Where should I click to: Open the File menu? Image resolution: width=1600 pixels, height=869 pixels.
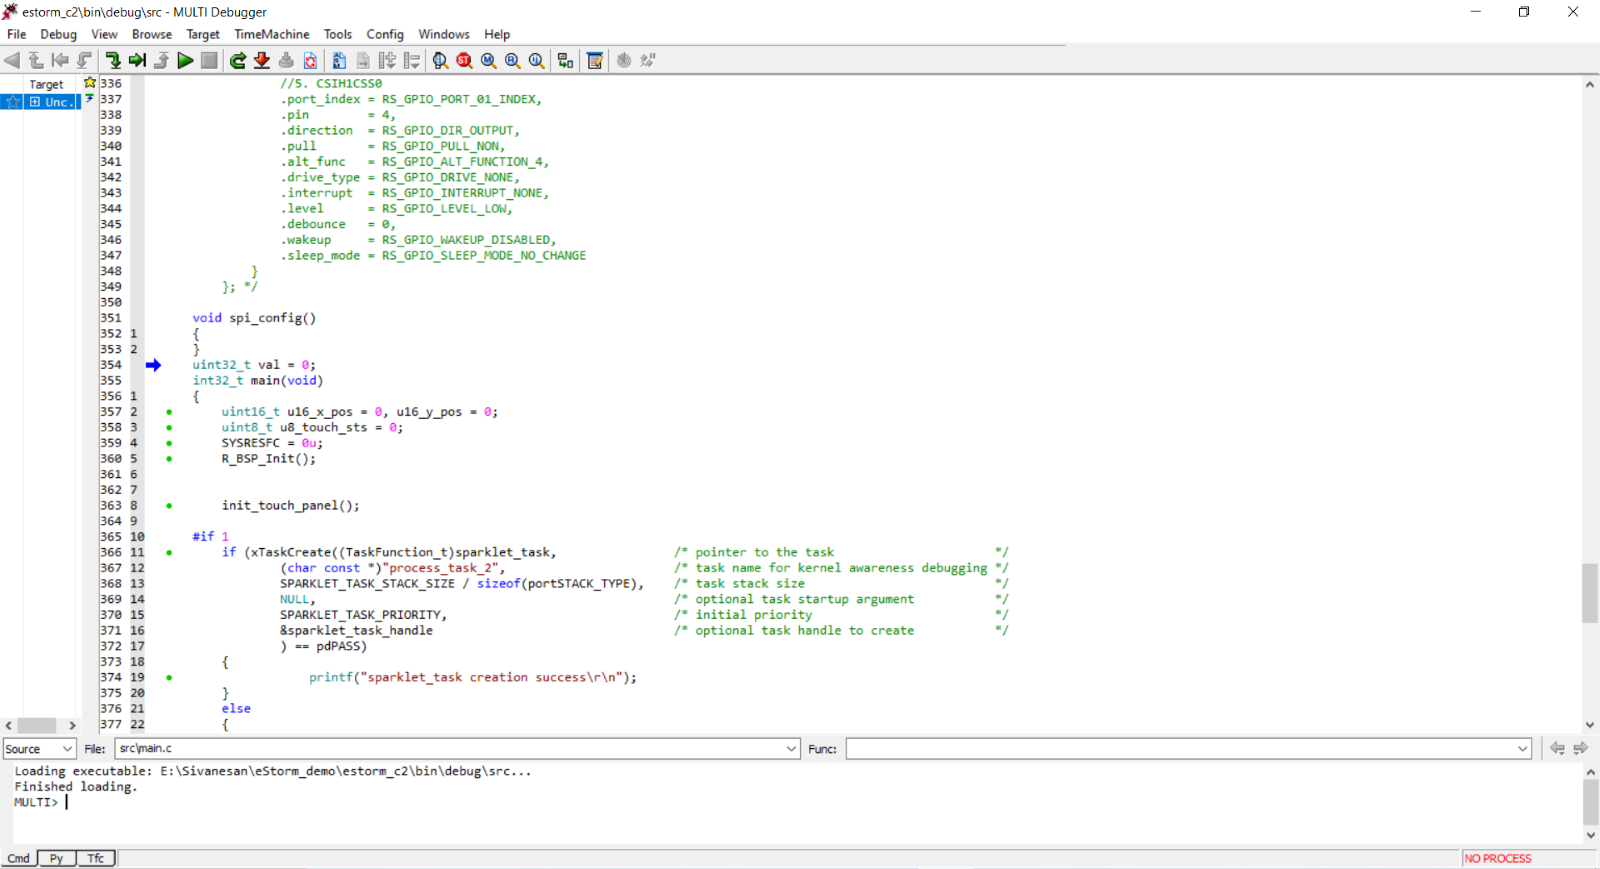17,34
